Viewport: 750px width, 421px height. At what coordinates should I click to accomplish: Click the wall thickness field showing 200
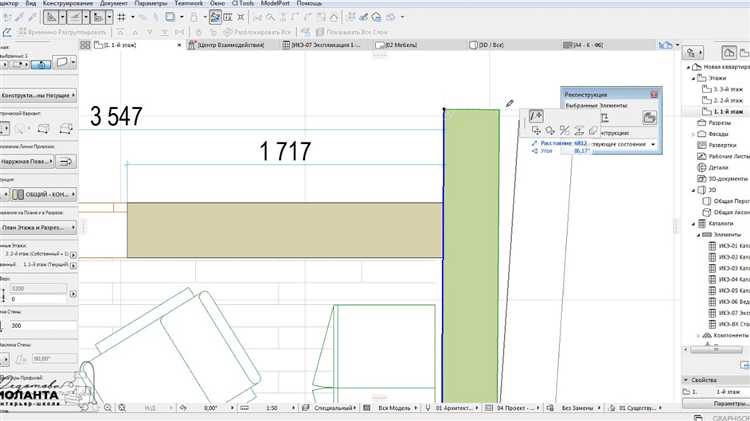(x=43, y=325)
